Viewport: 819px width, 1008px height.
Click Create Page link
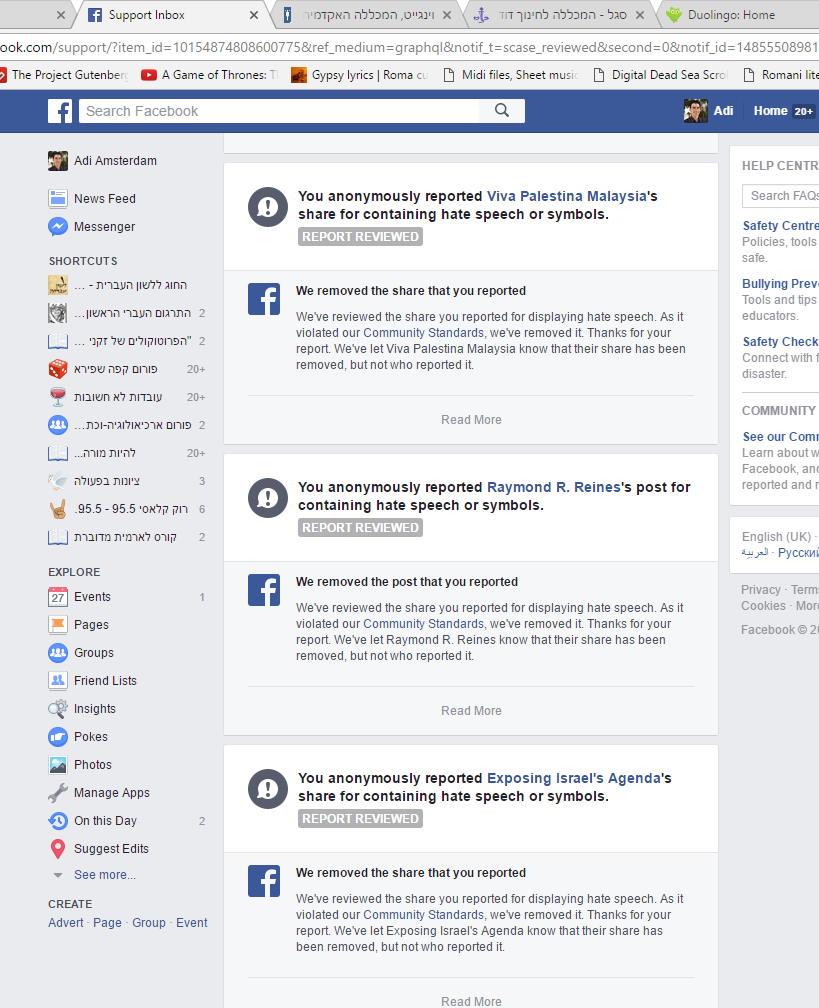coord(107,922)
